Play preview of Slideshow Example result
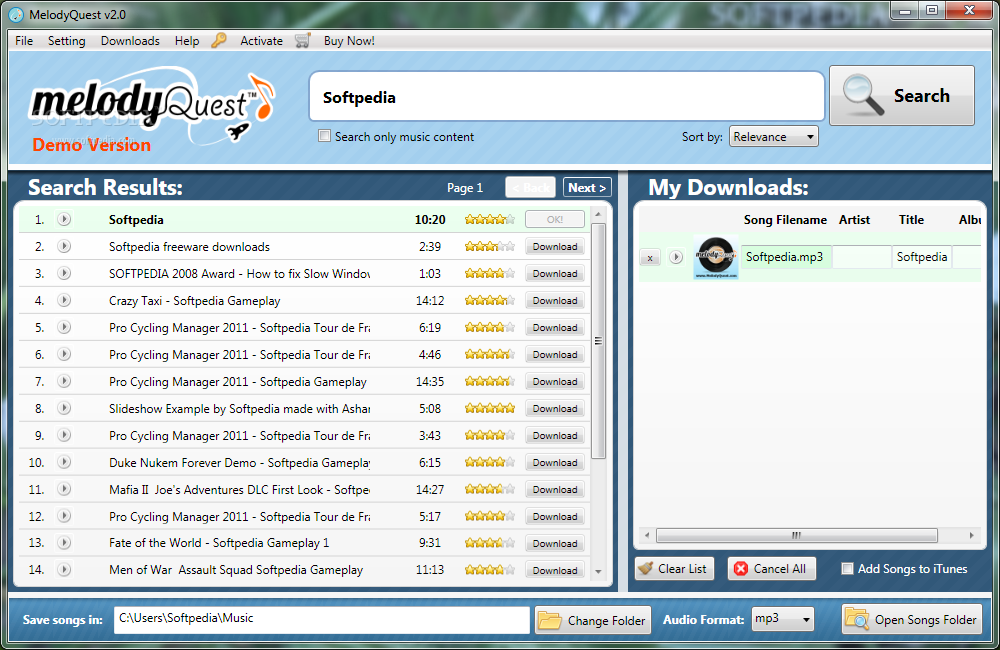 coord(64,408)
